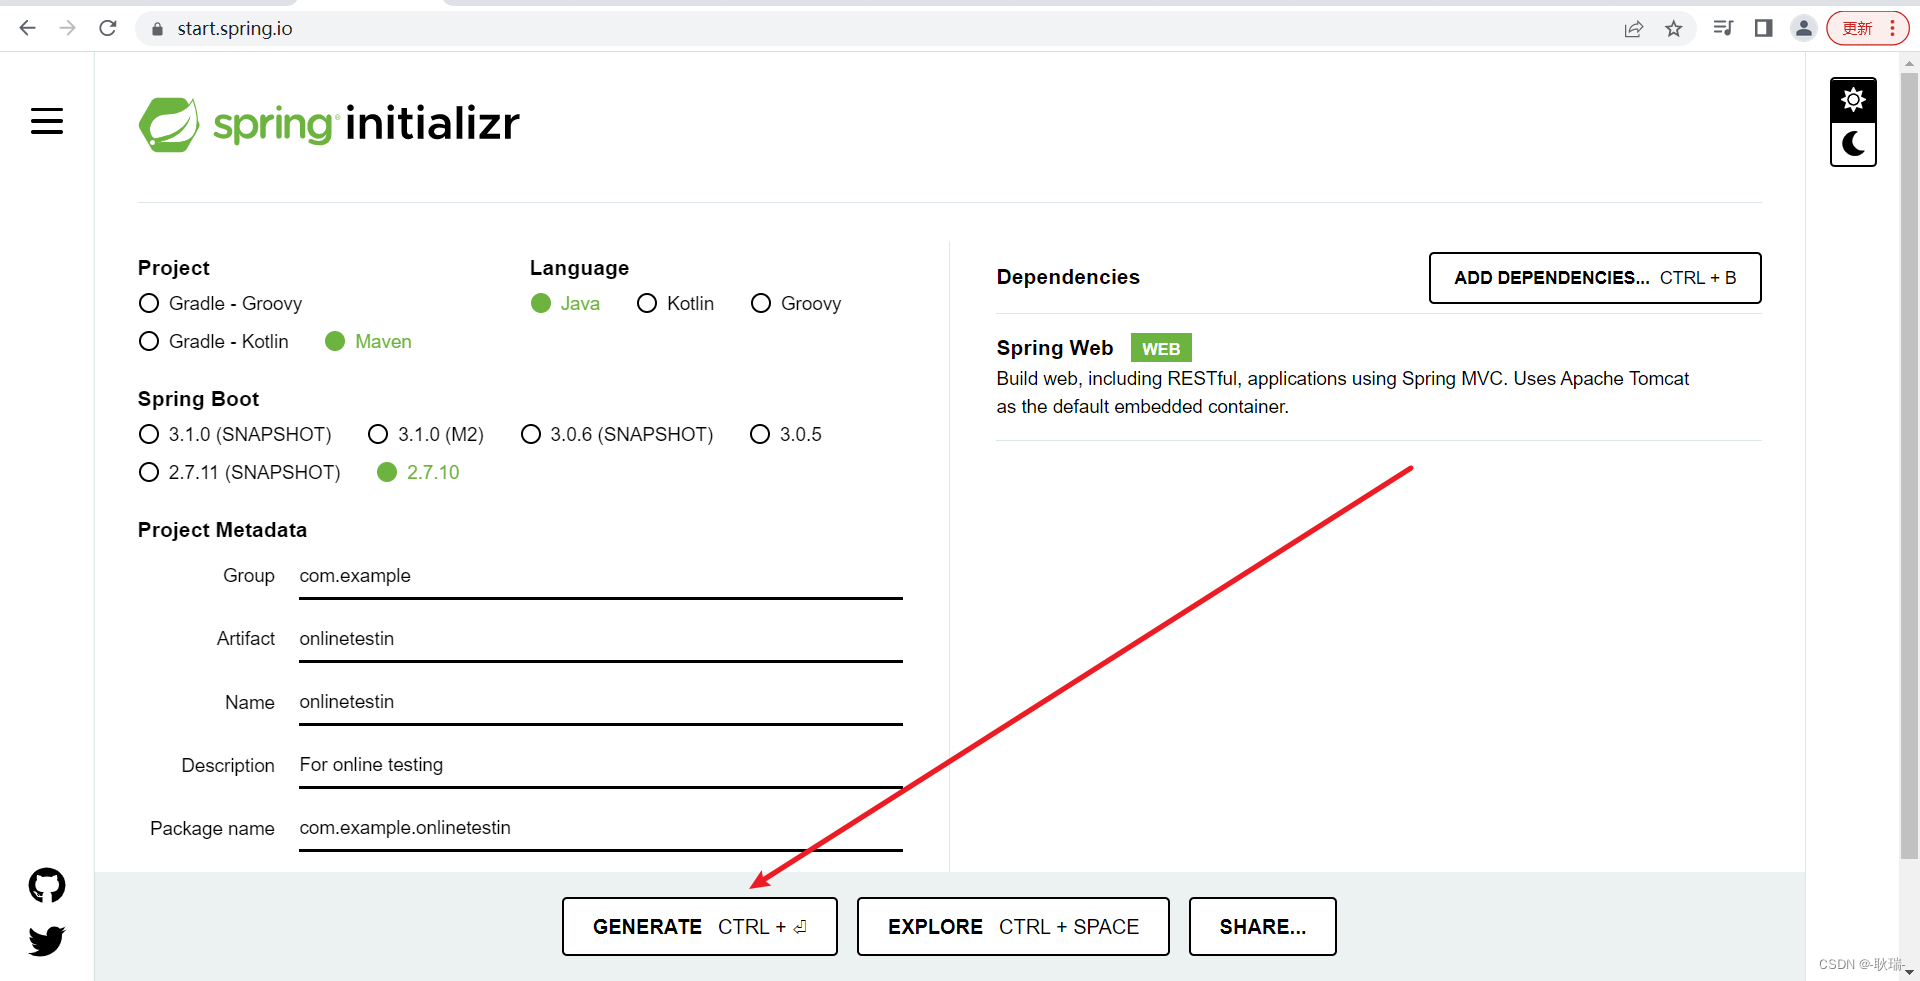Open the hamburger menu
This screenshot has width=1920, height=981.
pos(47,121)
